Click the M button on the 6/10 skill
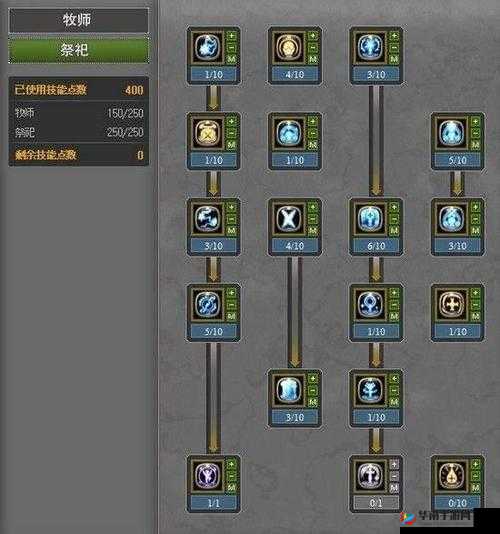The height and width of the screenshot is (534, 500). point(394,231)
